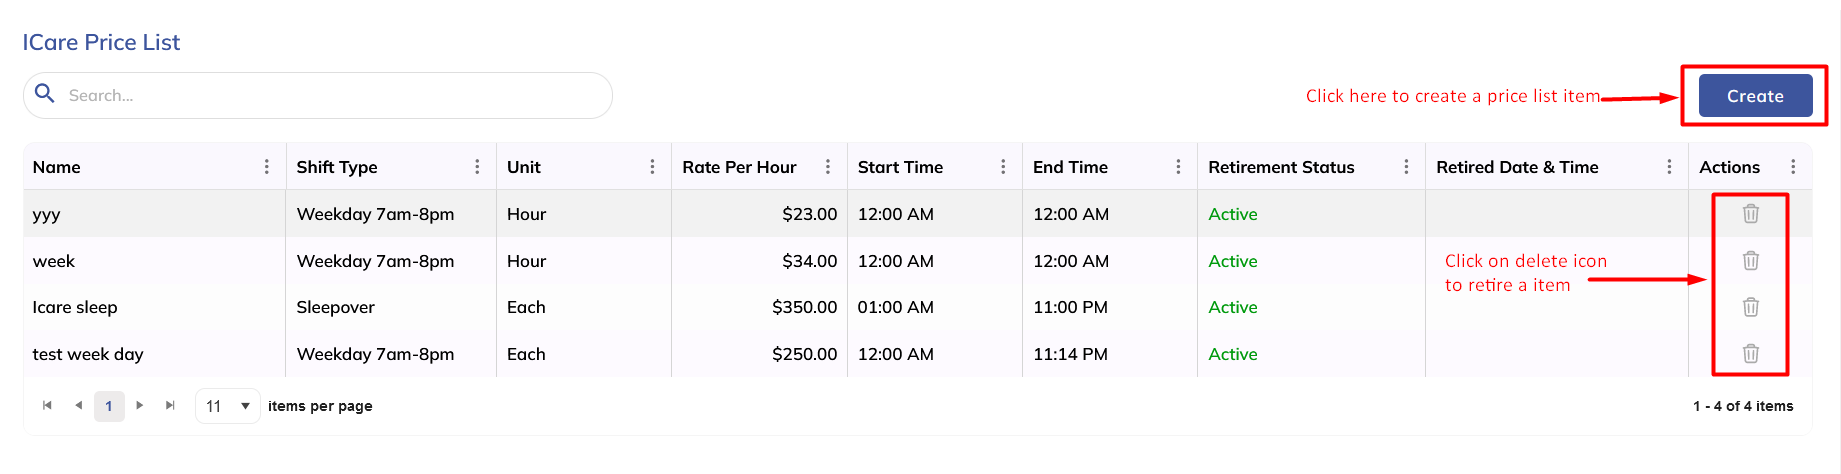Sort by End Time column header

pyautogui.click(x=1070, y=167)
